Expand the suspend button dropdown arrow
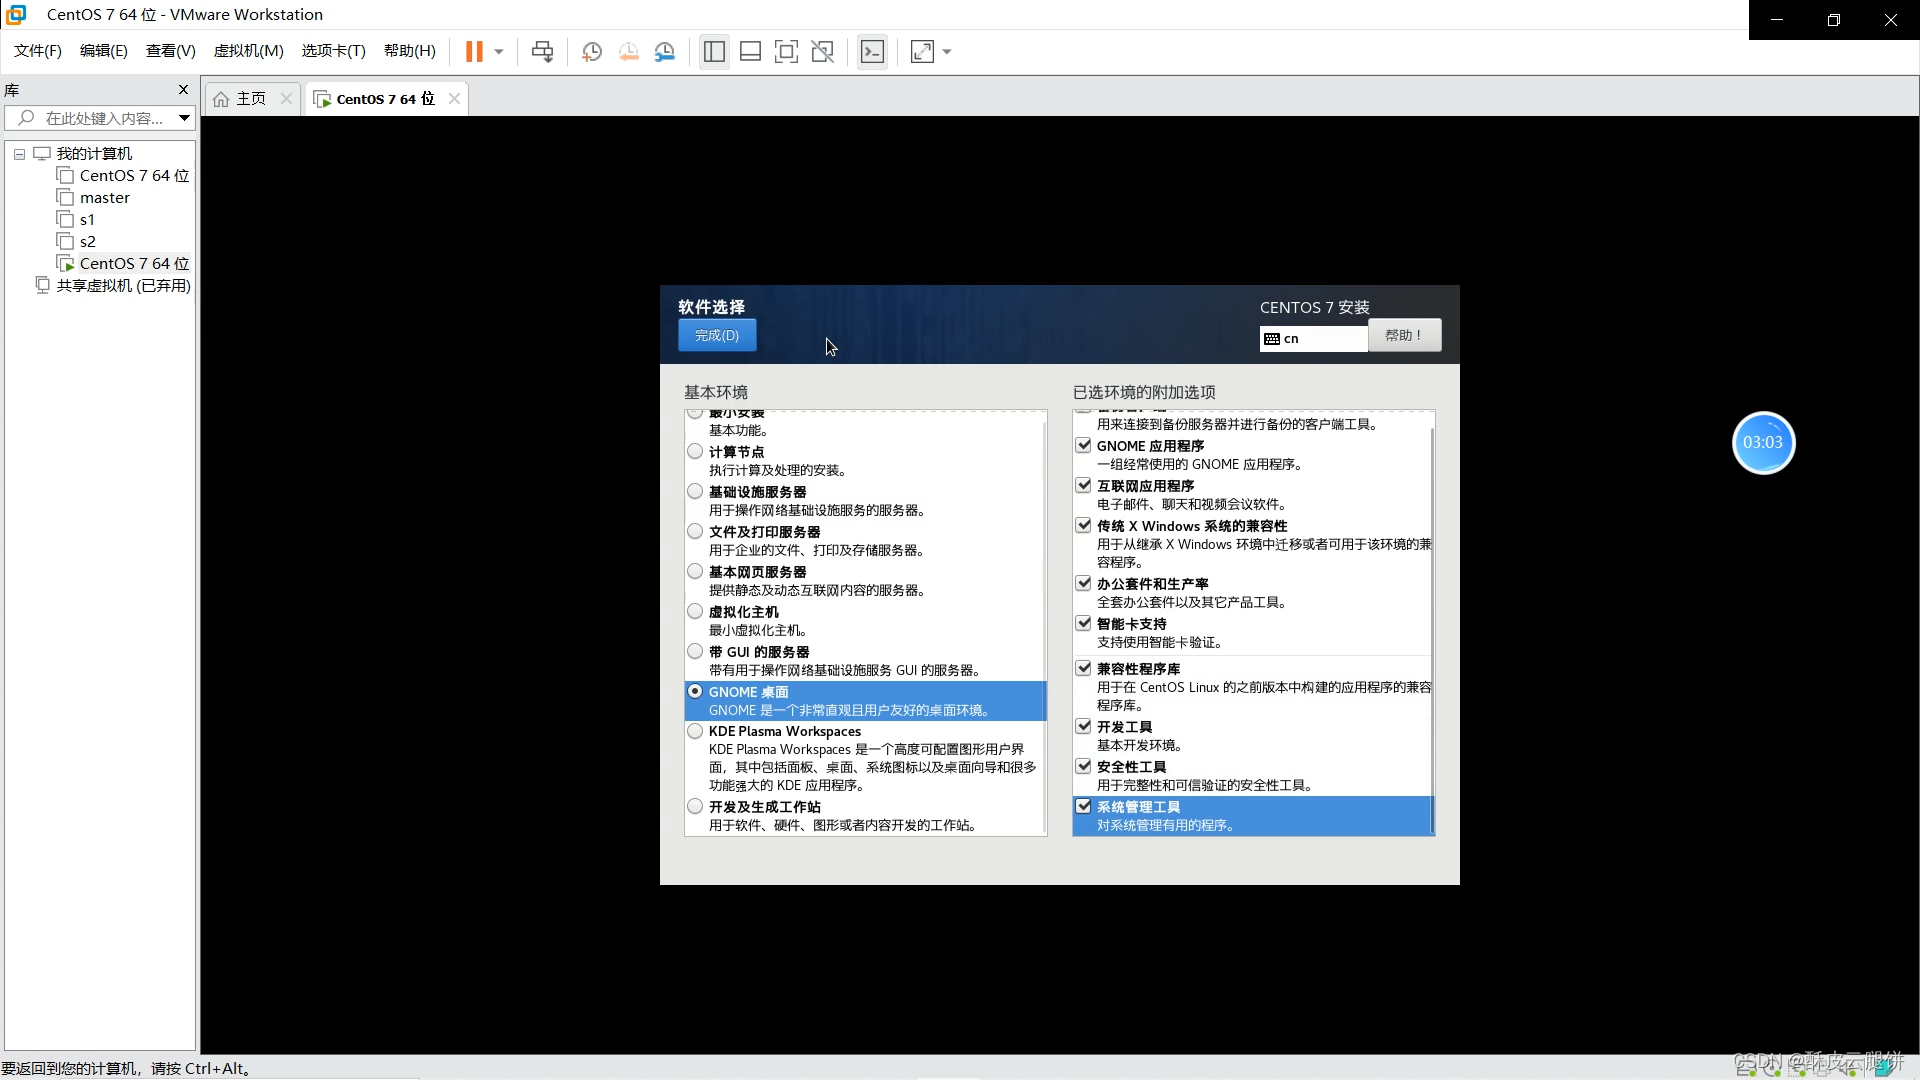Viewport: 1920px width, 1080px height. point(499,51)
